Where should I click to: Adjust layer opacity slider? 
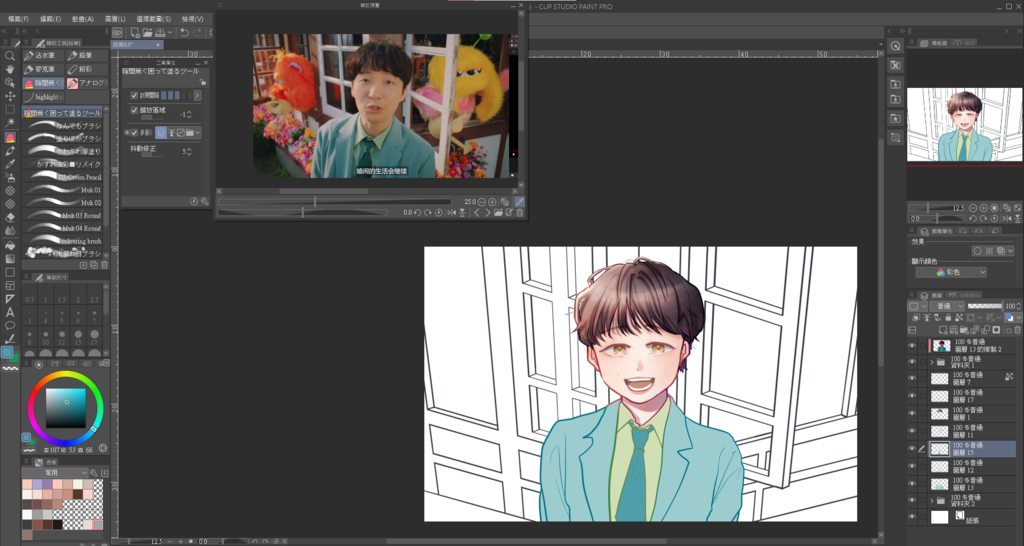tap(985, 306)
